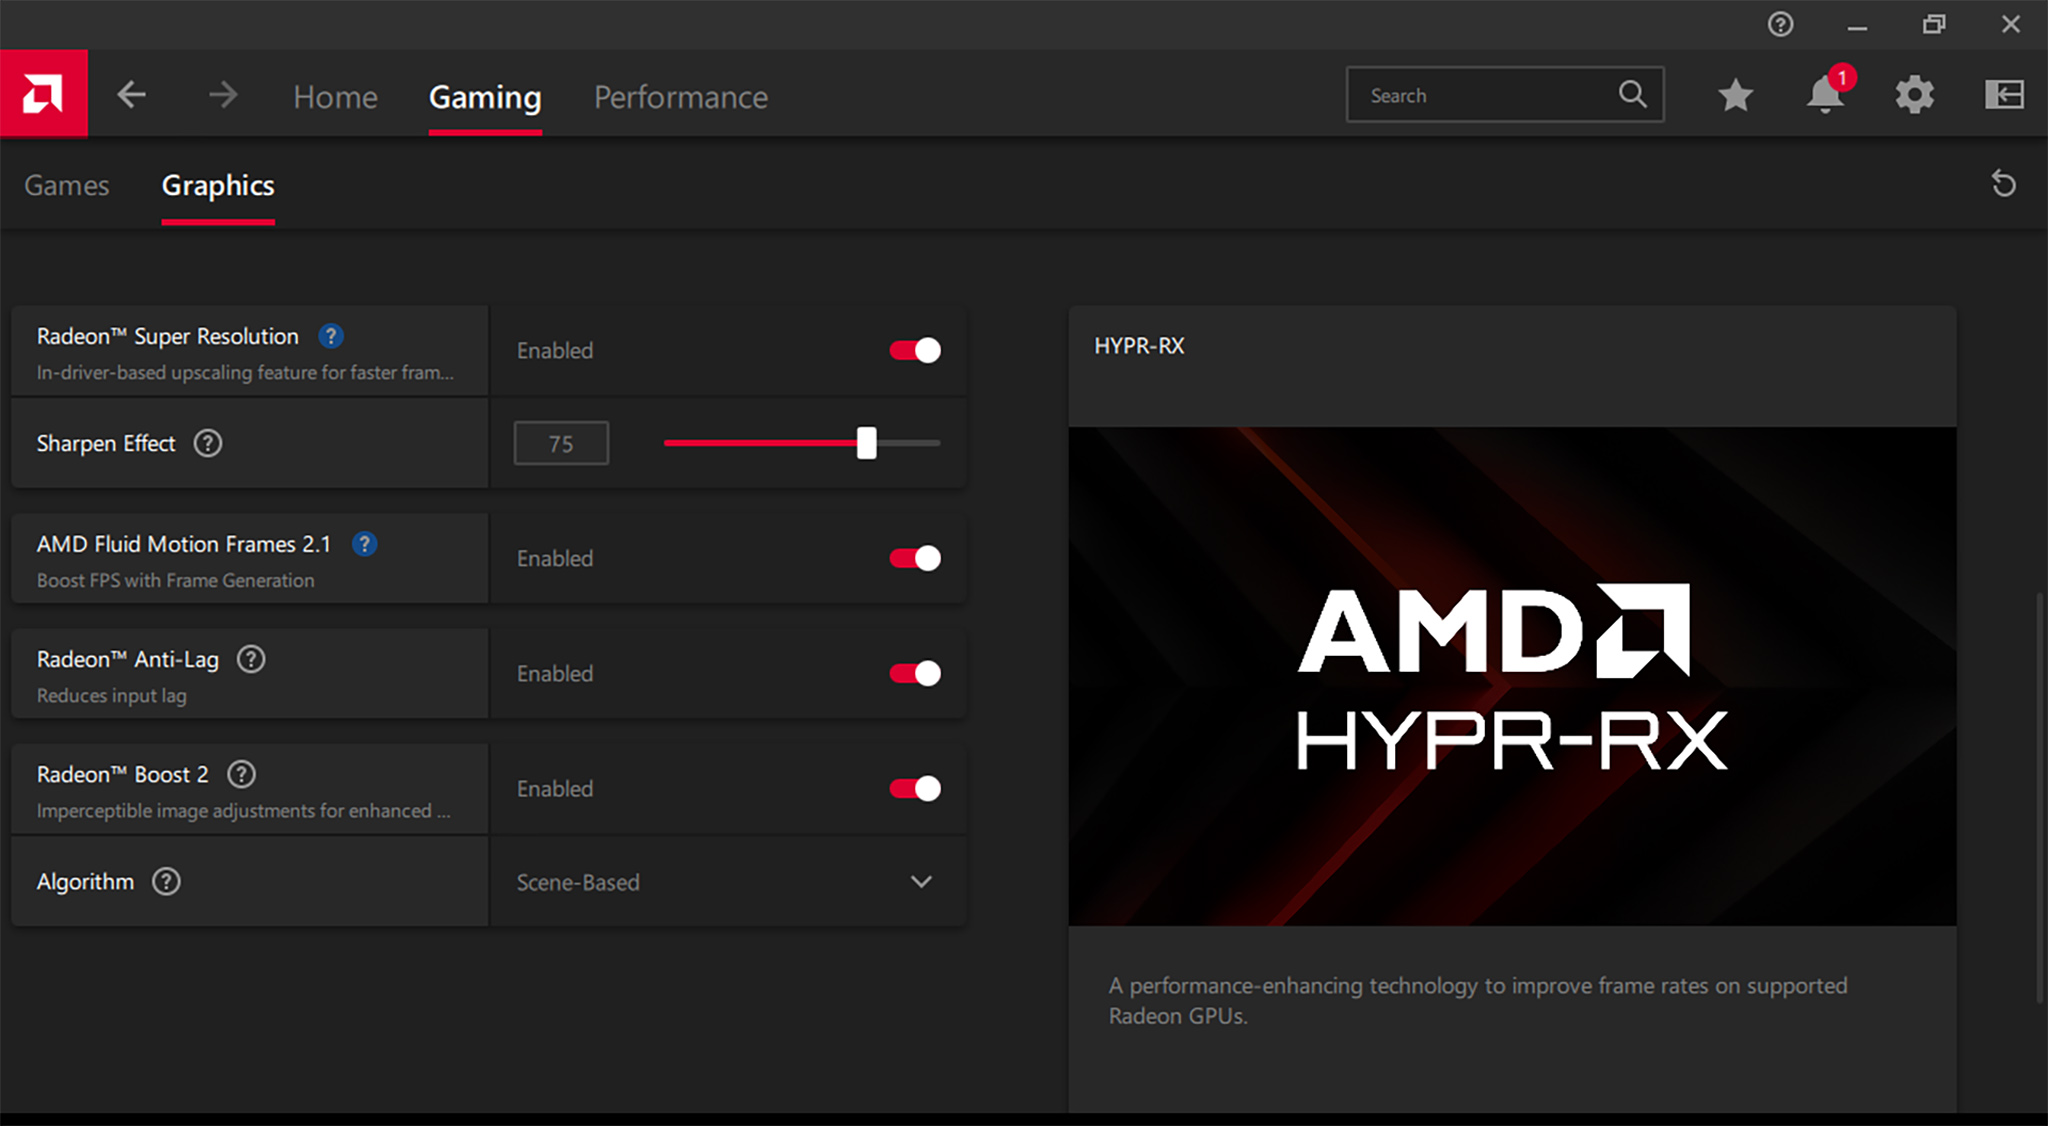Open settings with the gear icon

click(x=1914, y=94)
